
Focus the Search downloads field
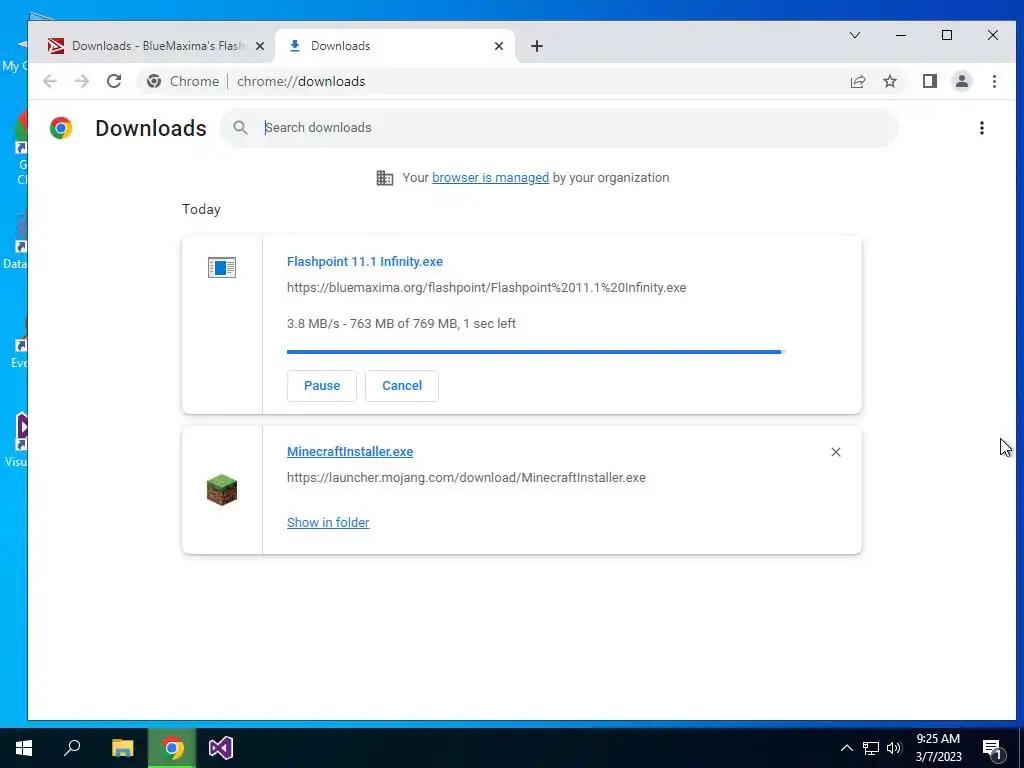coord(560,128)
